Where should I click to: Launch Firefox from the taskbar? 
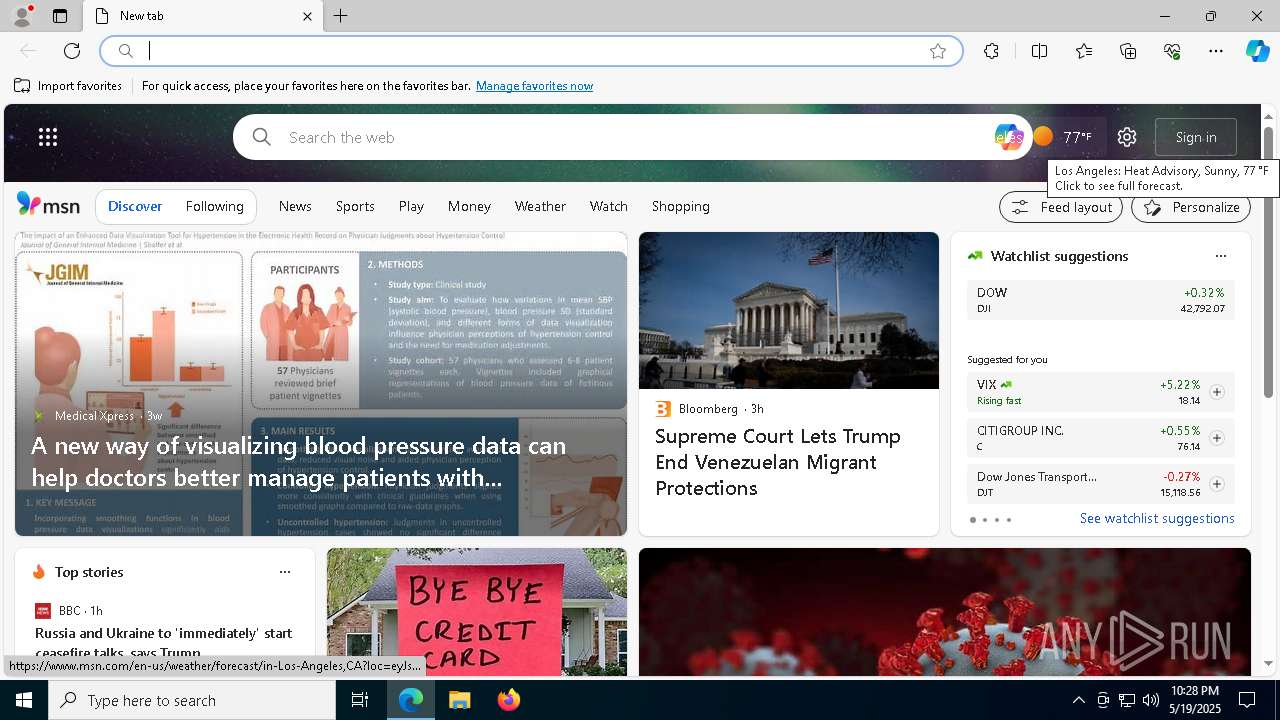pos(508,700)
